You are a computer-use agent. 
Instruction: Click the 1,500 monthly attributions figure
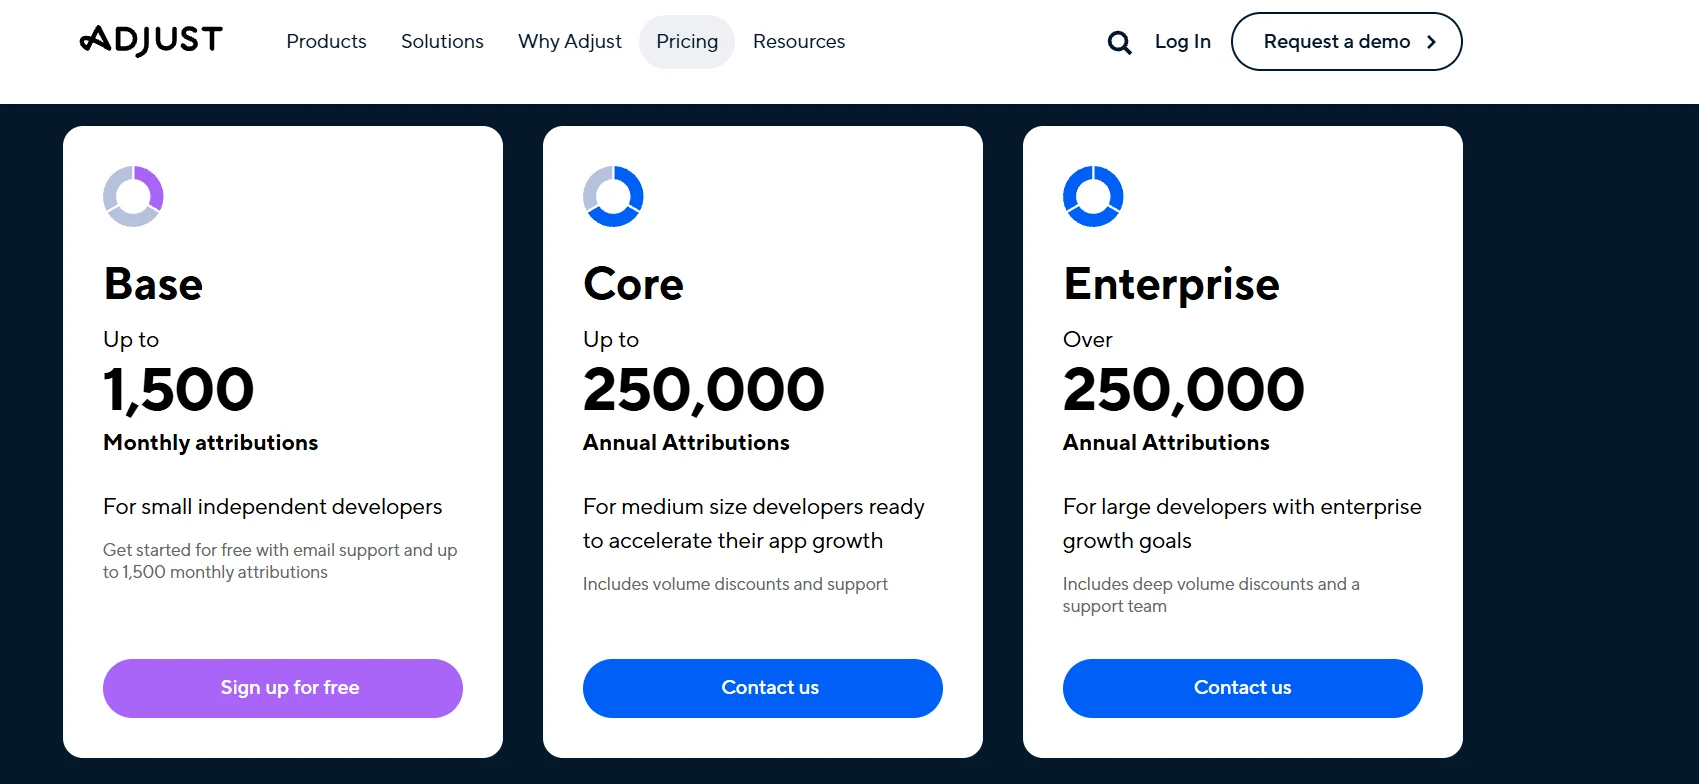click(x=179, y=389)
